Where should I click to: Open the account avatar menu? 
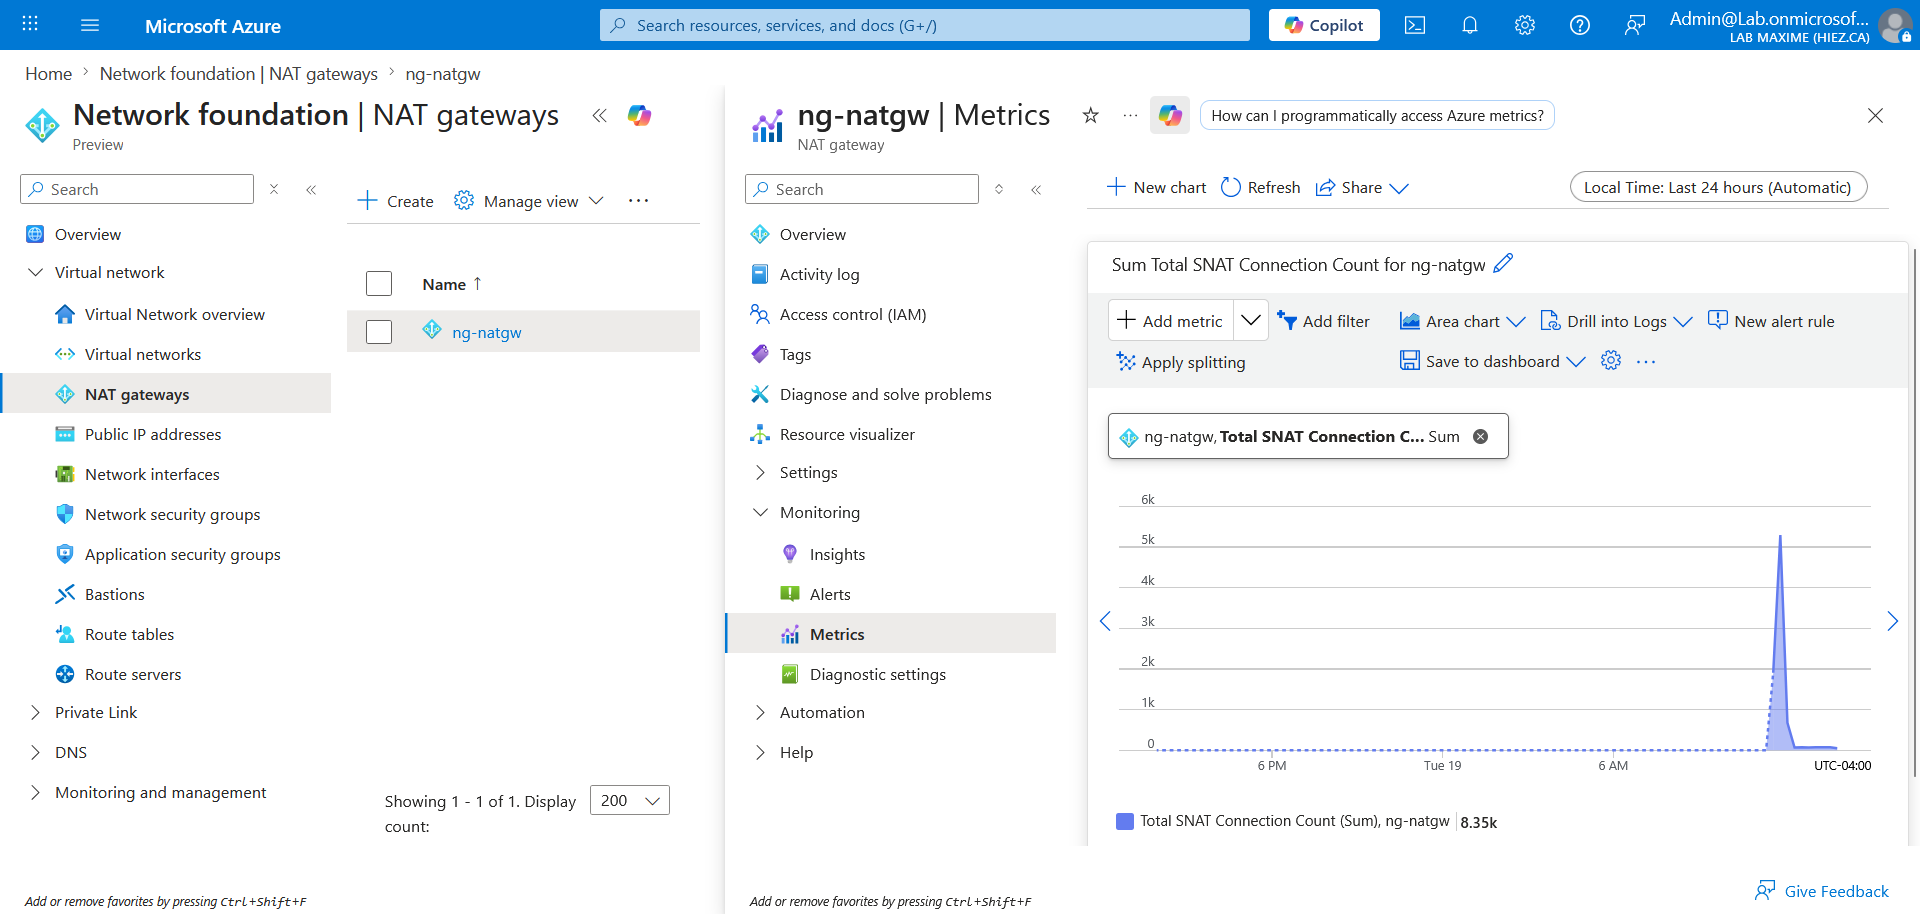(1895, 25)
